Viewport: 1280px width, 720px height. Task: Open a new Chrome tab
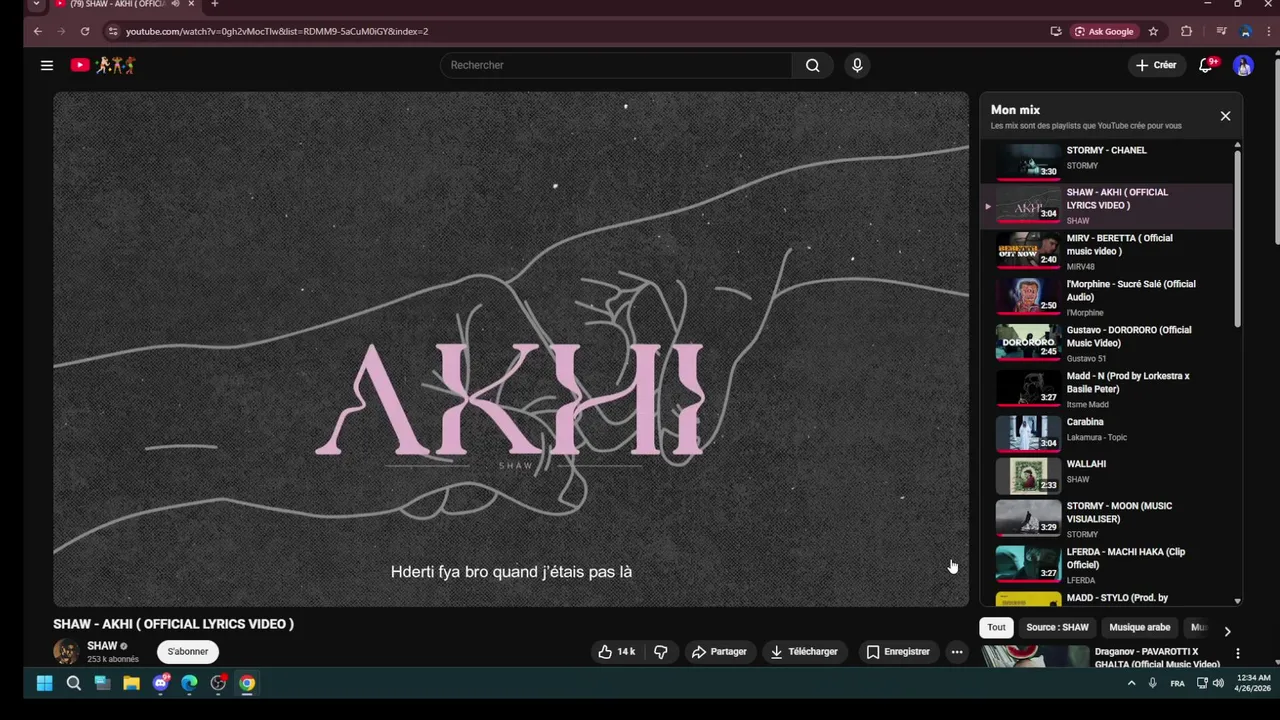214,4
